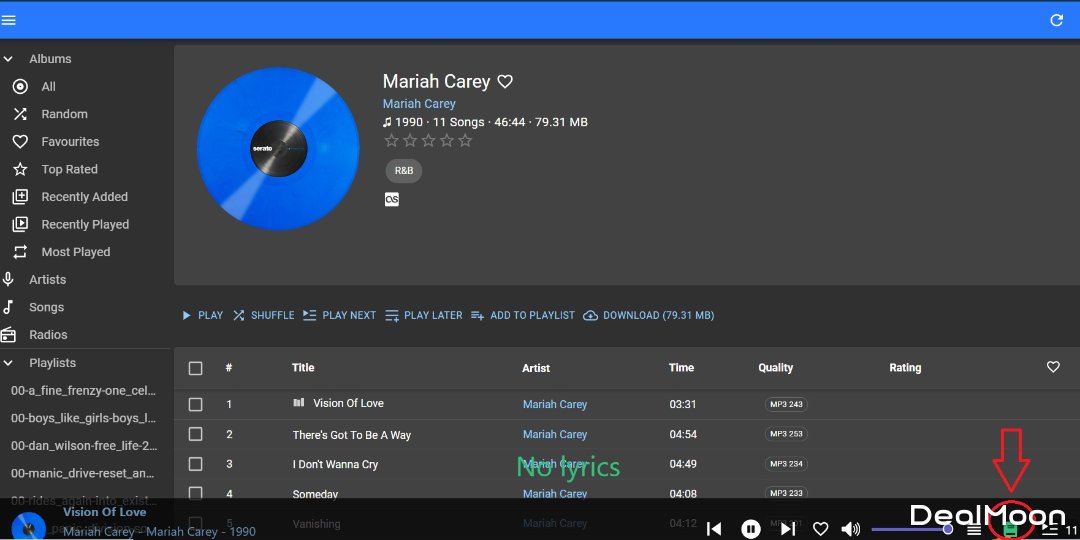The width and height of the screenshot is (1080, 540).
Task: Select the checkbox for I Don't Wanna Cry
Action: [x=195, y=464]
